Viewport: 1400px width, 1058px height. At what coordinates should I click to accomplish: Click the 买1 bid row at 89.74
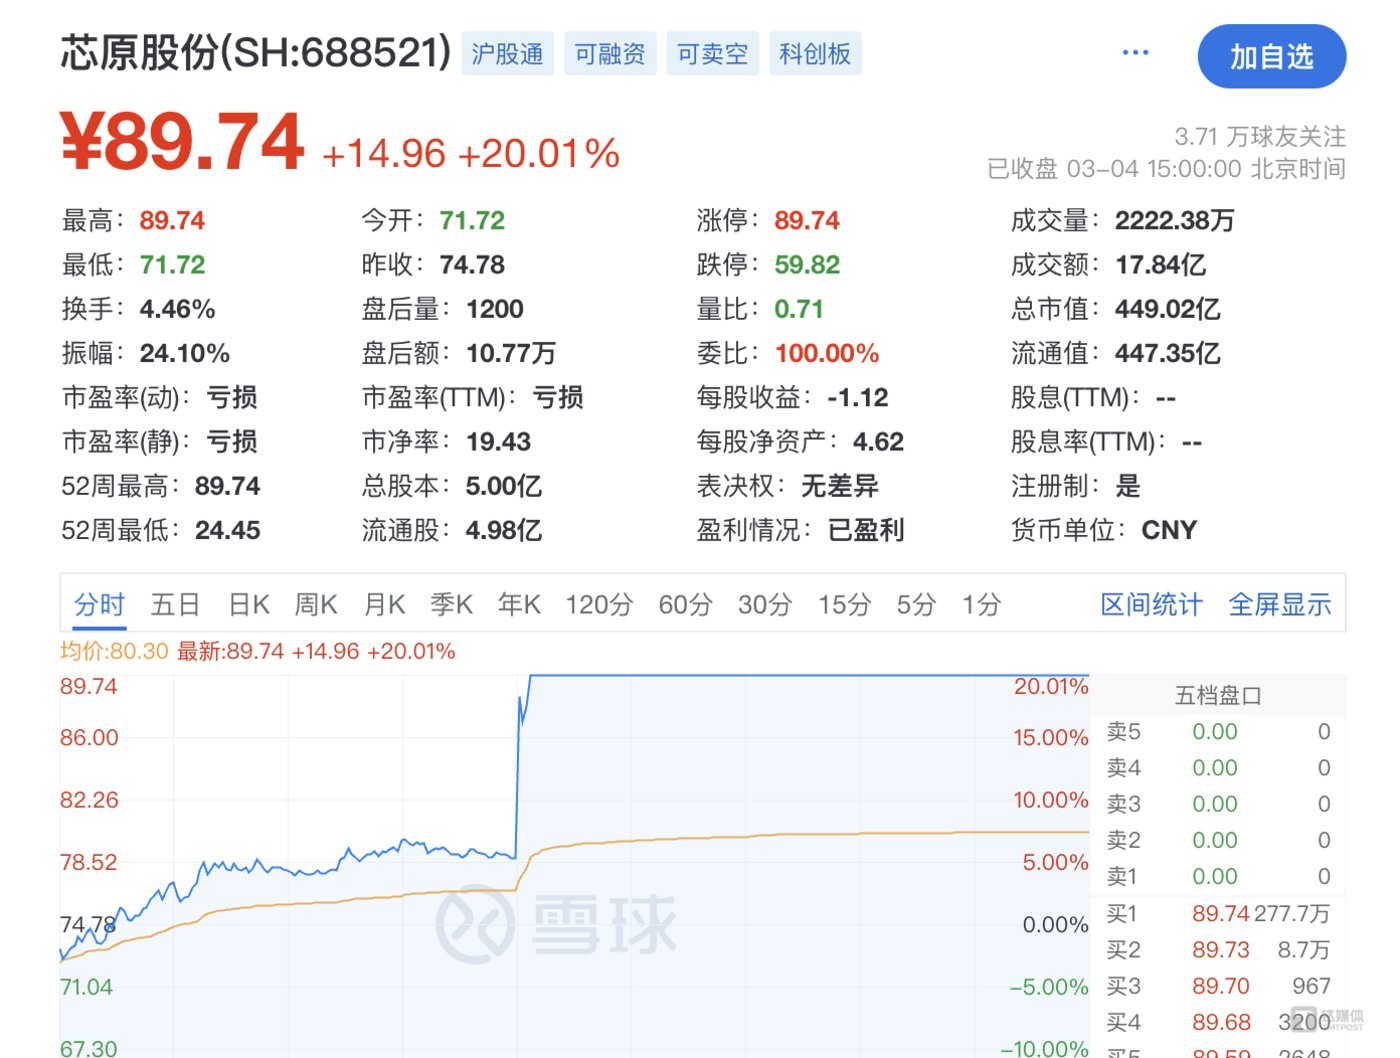click(1218, 914)
